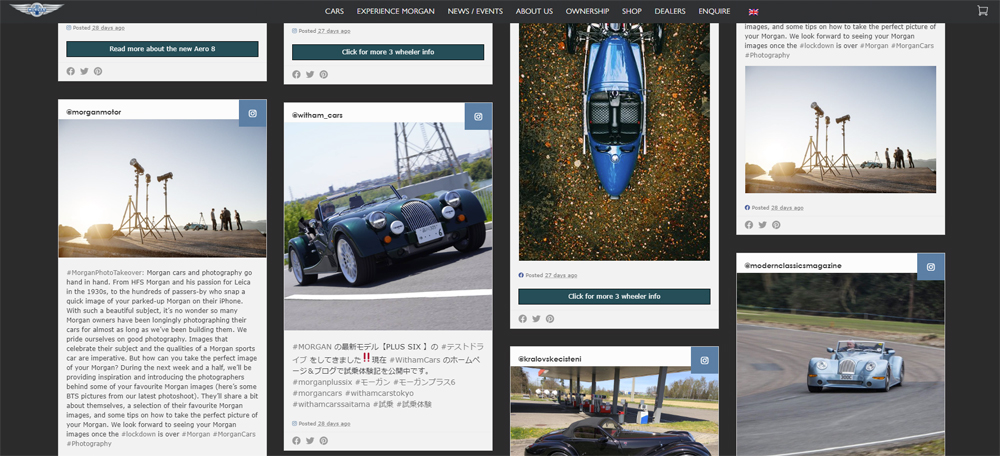This screenshot has height=456, width=1000.
Task: Open the shopping cart
Action: pyautogui.click(x=982, y=10)
